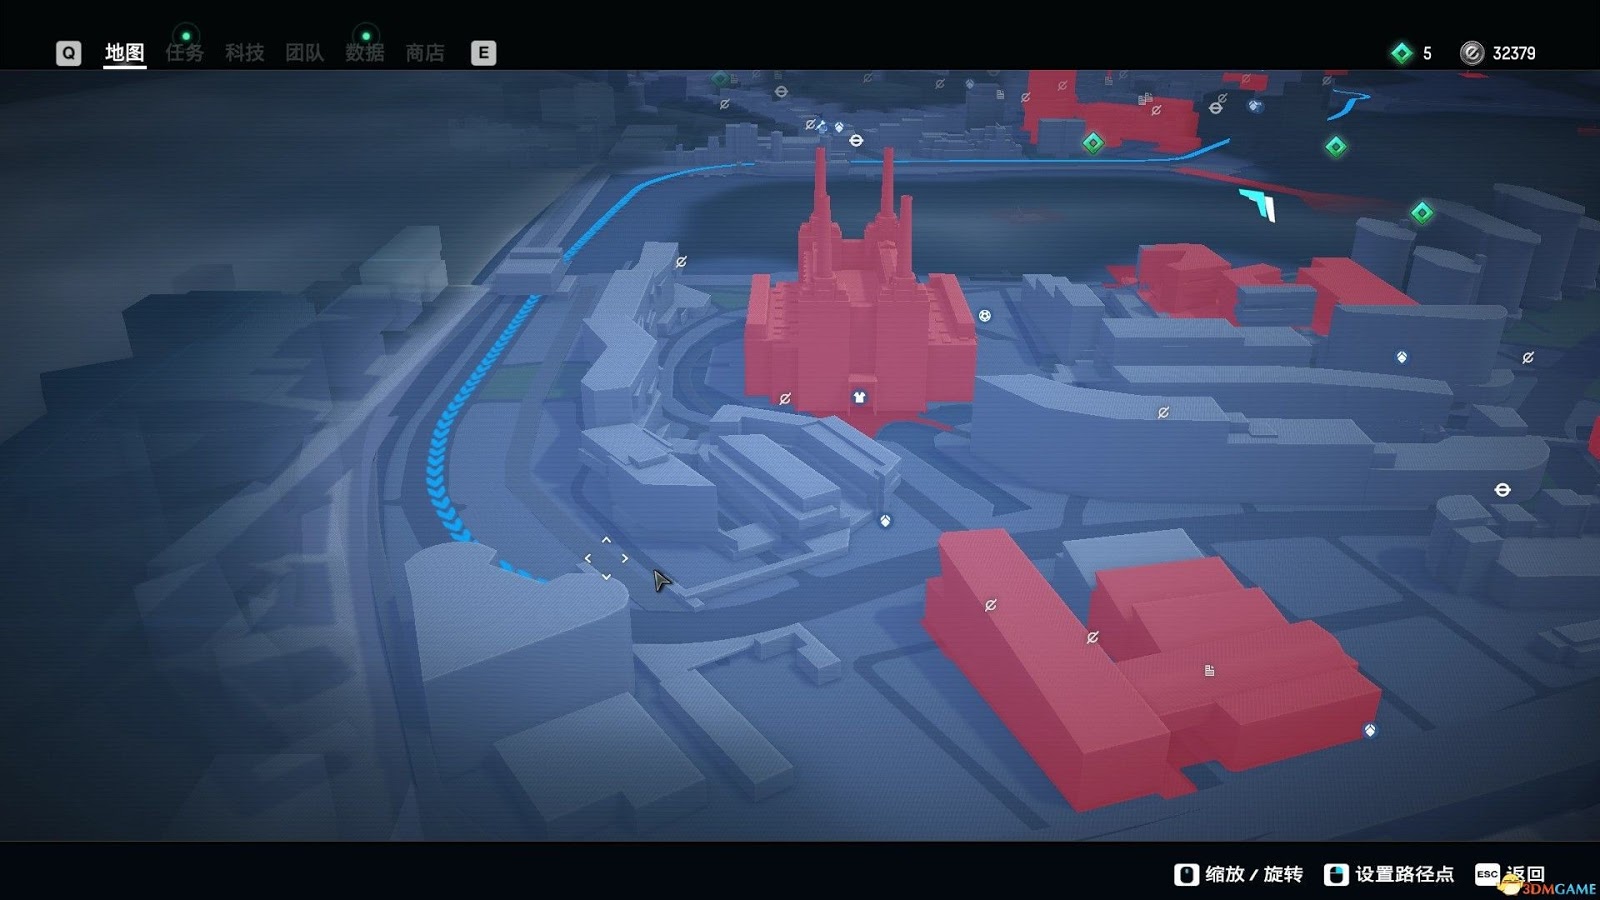This screenshot has width=1600, height=900.
Task: Select the tech point diamond on the far-bank red building
Action: (x=1093, y=143)
